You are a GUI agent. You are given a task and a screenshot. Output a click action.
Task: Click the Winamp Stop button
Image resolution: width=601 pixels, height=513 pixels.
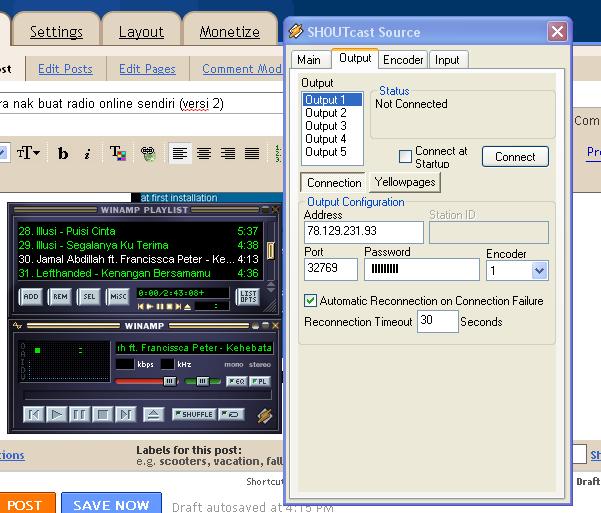coord(102,414)
